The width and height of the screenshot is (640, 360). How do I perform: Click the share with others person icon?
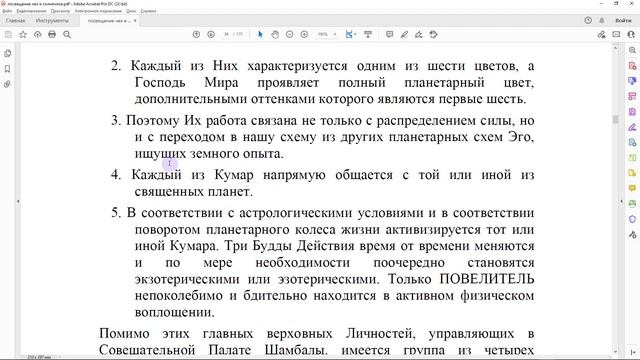(631, 35)
